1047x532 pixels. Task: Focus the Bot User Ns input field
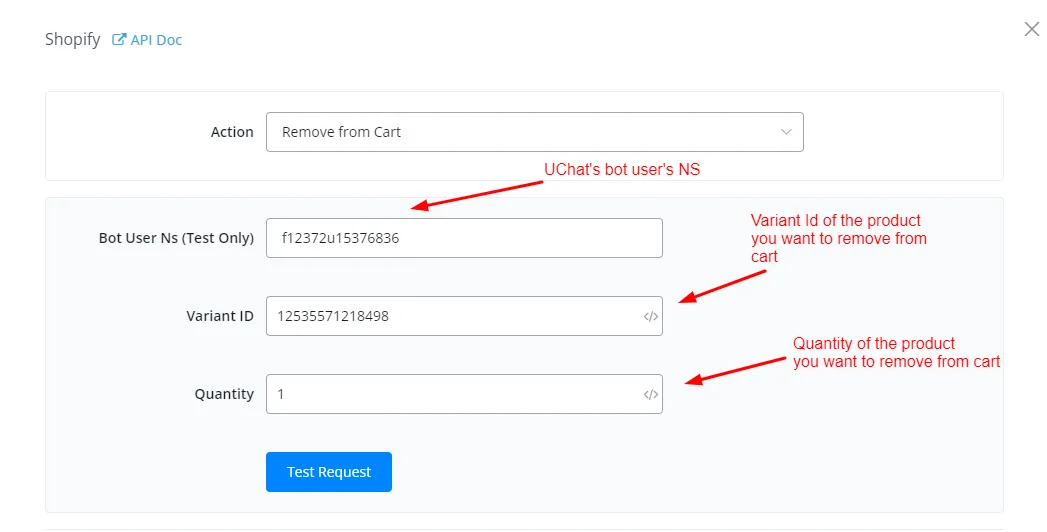pyautogui.click(x=464, y=238)
